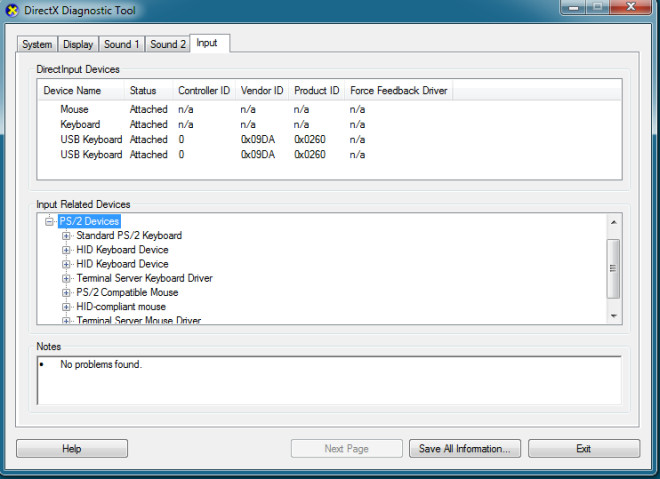This screenshot has height=479, width=660.
Task: Click the Next Page button
Action: [x=346, y=449]
